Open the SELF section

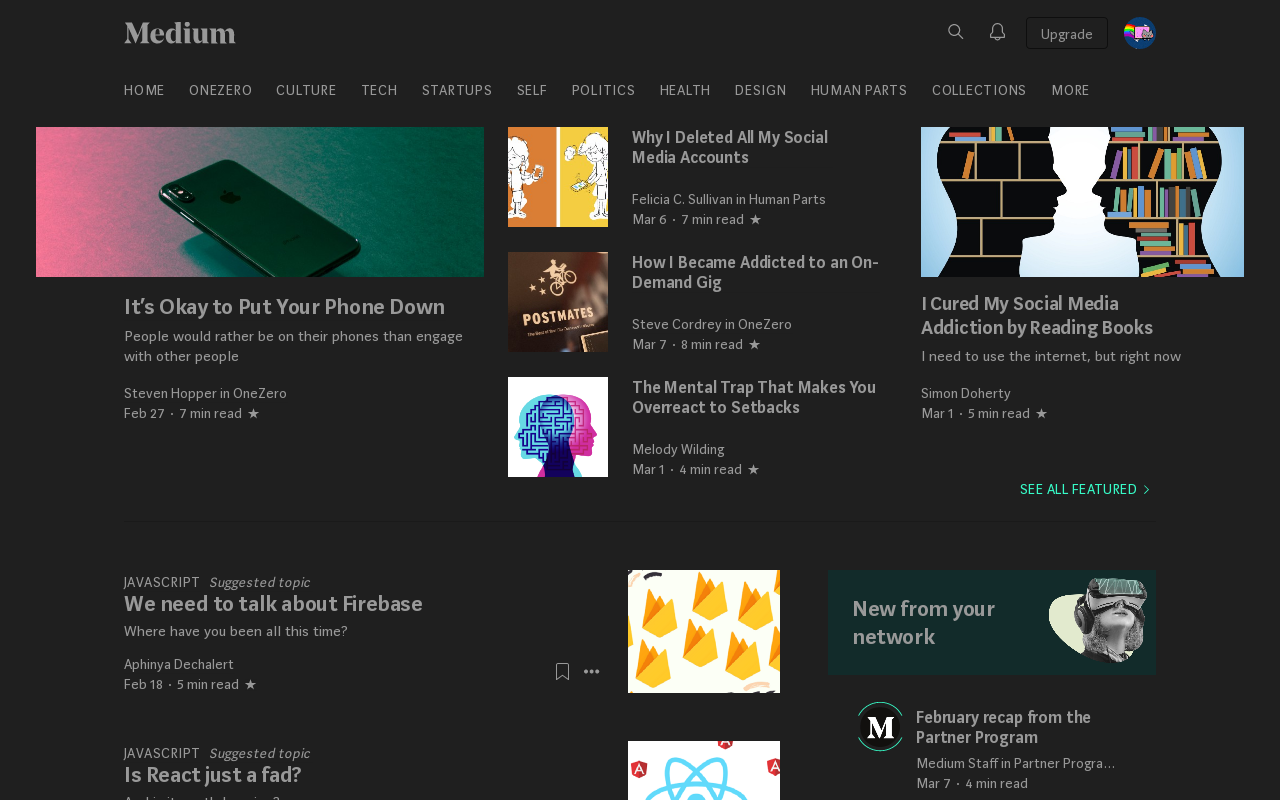(x=532, y=90)
